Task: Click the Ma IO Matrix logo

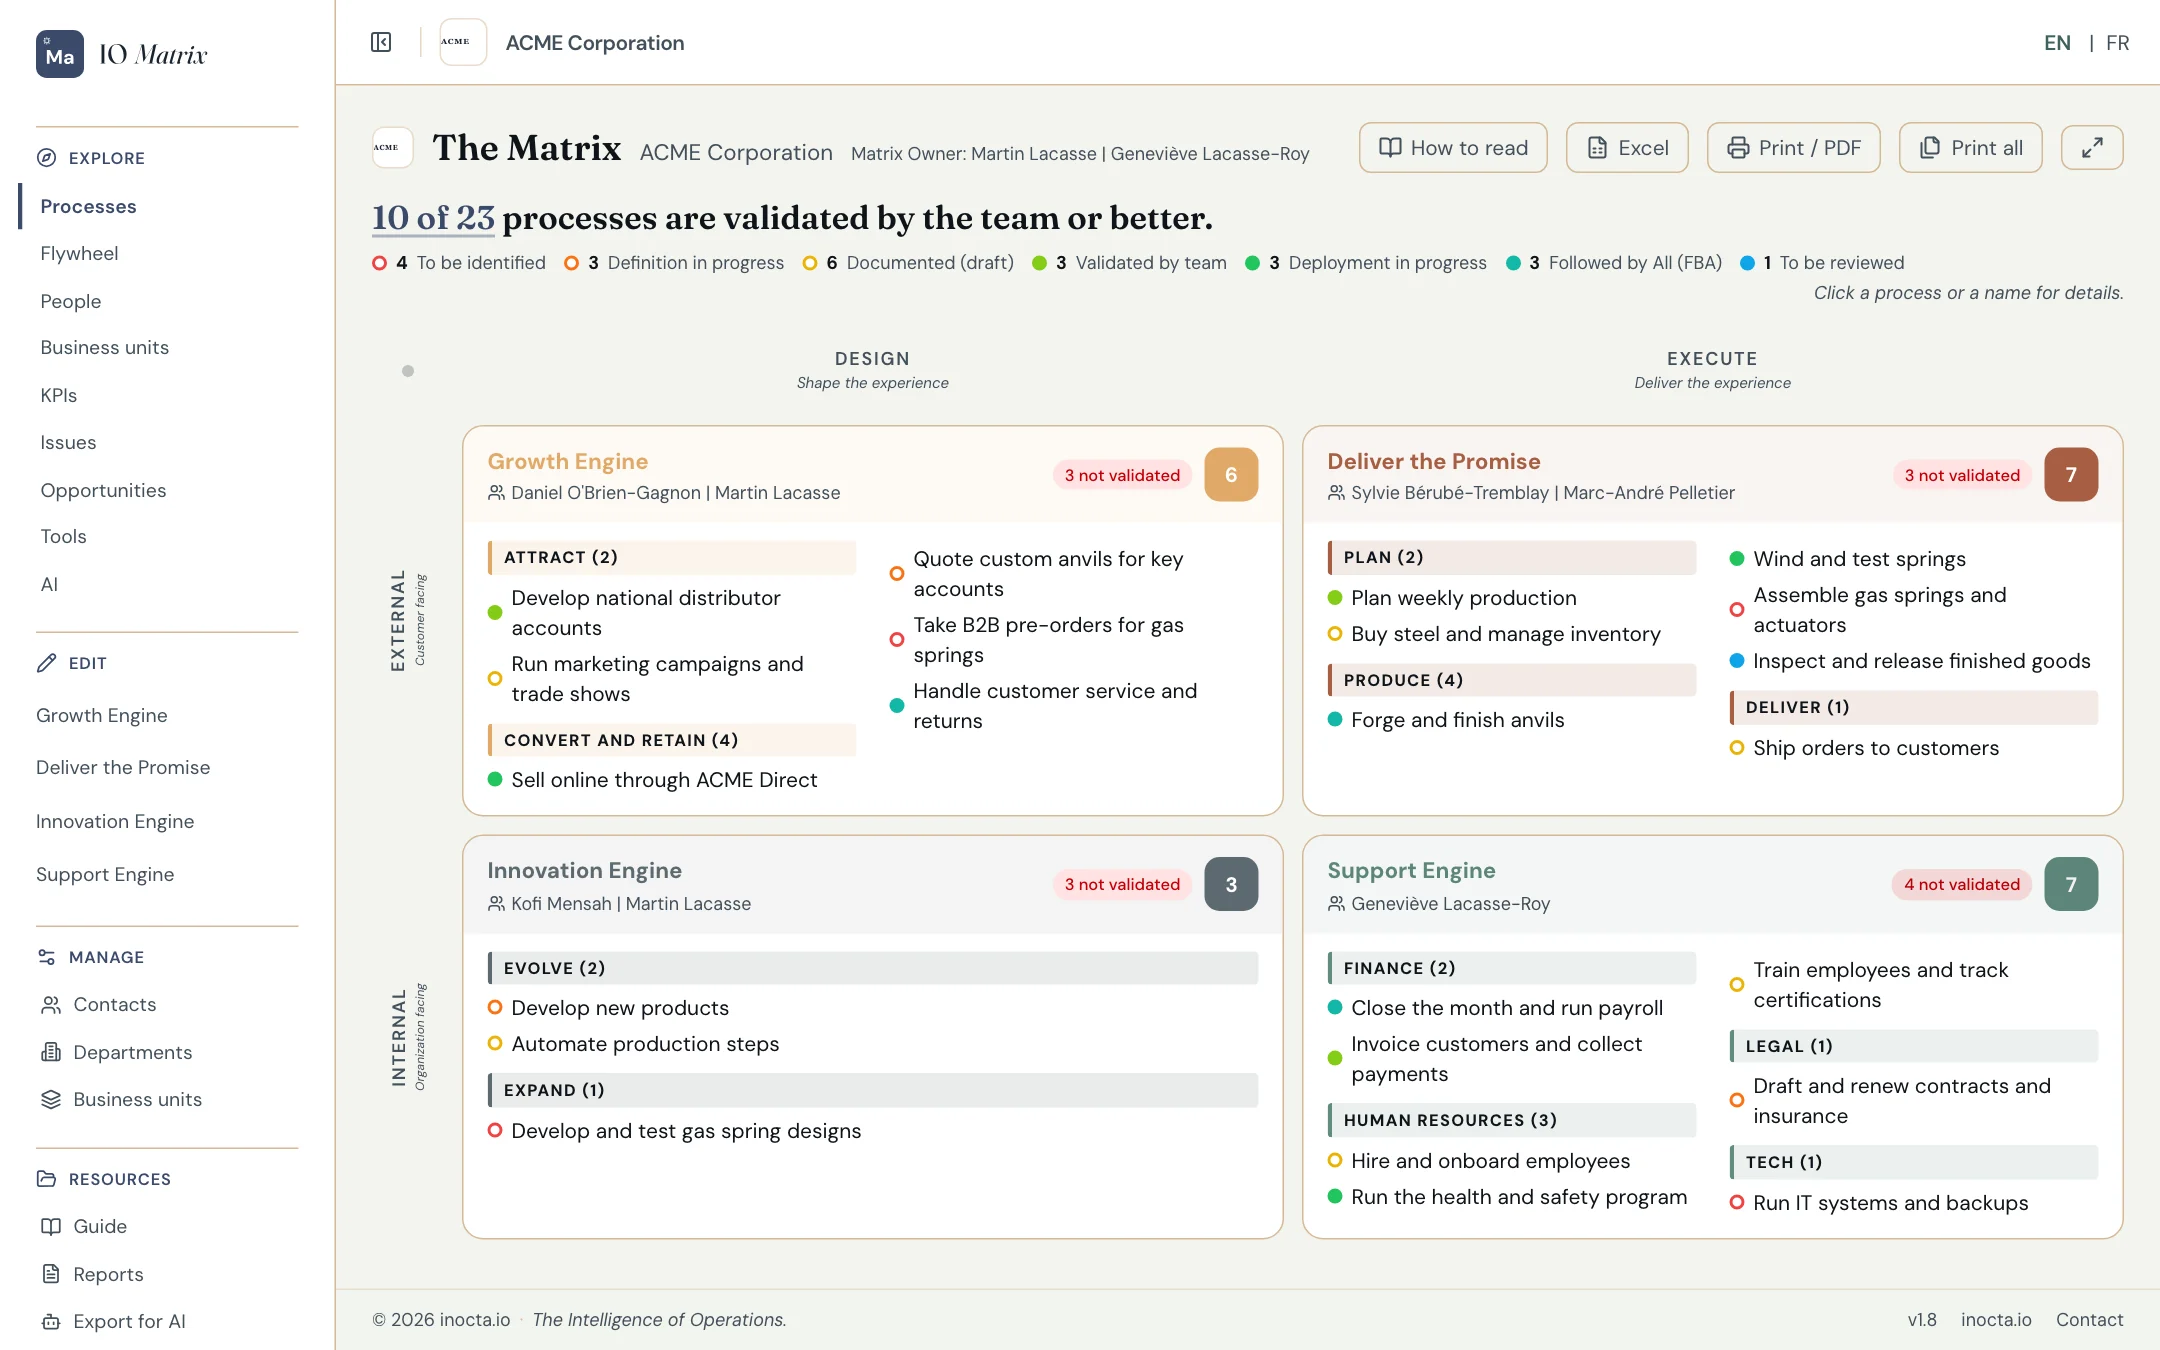Action: (122, 54)
